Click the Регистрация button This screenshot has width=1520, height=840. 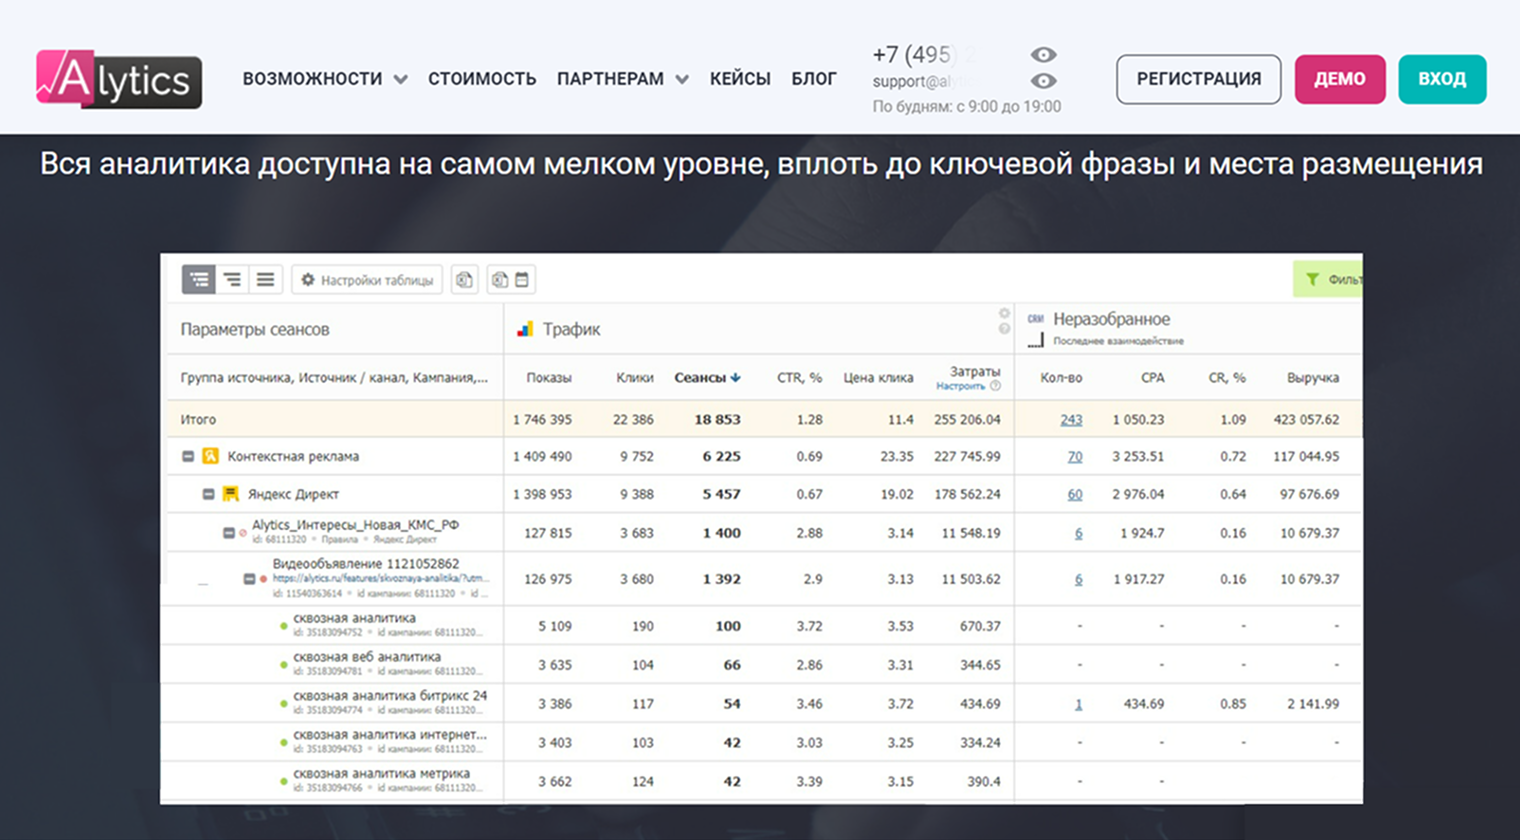(x=1198, y=79)
